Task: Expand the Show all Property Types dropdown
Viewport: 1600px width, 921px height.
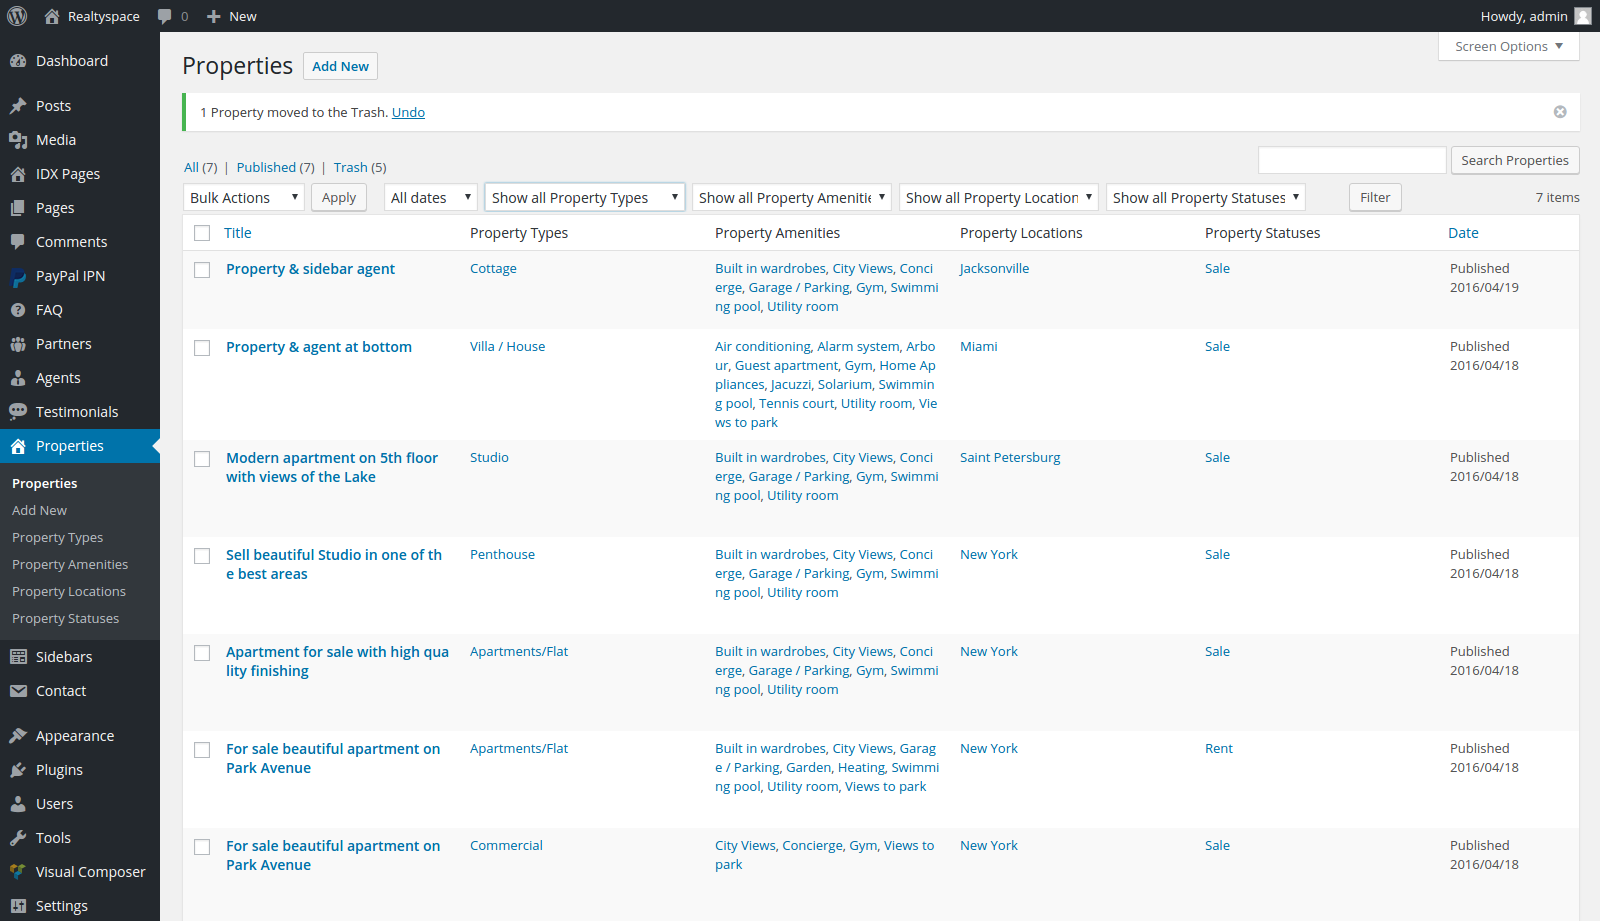Action: pyautogui.click(x=585, y=198)
